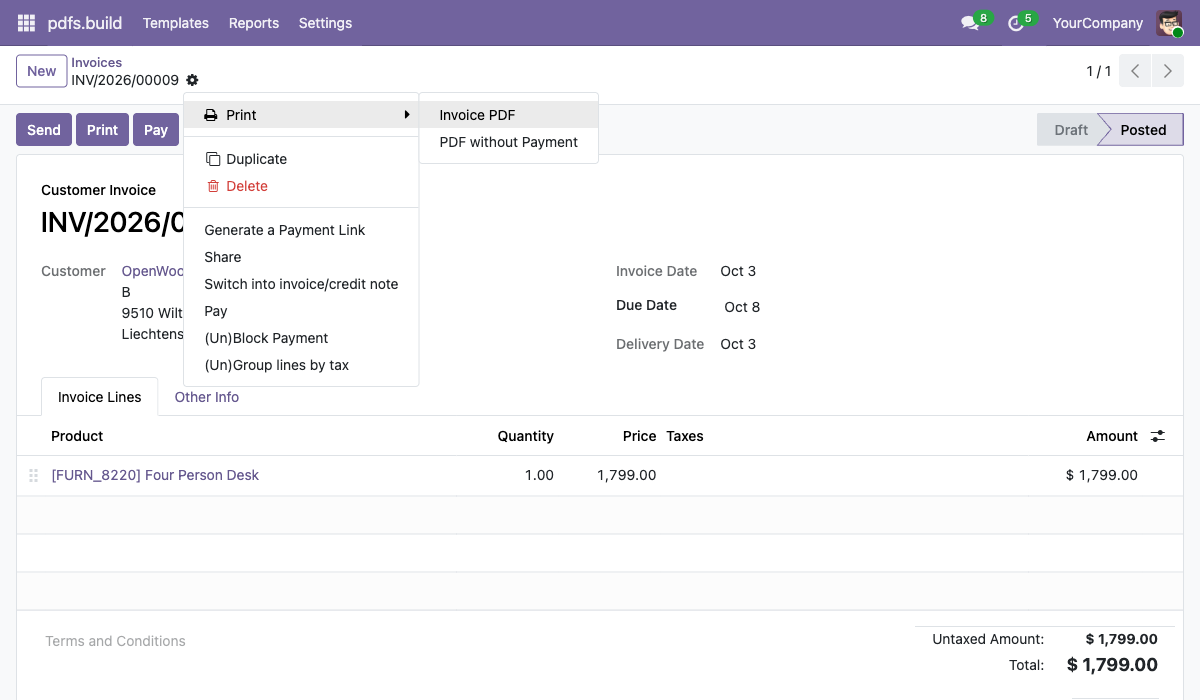Click the gear actions icon beside INV/2026/00009
1200x700 pixels.
192,80
